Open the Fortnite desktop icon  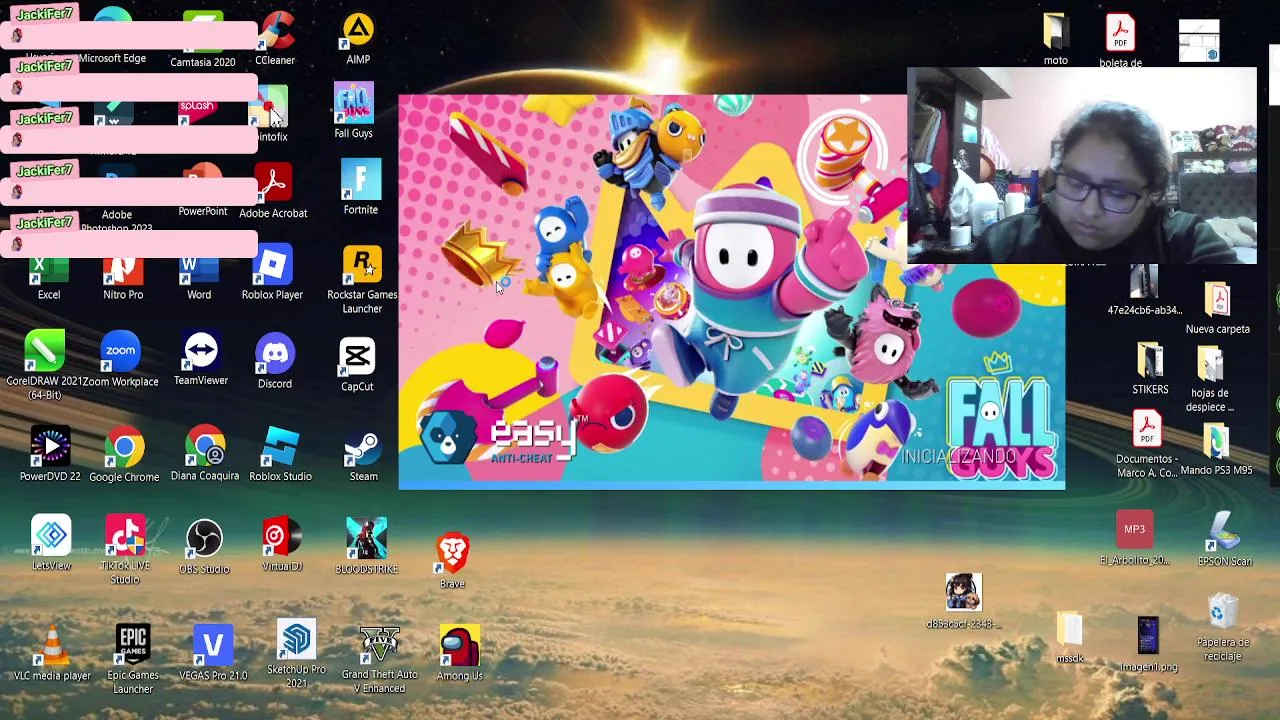point(361,188)
